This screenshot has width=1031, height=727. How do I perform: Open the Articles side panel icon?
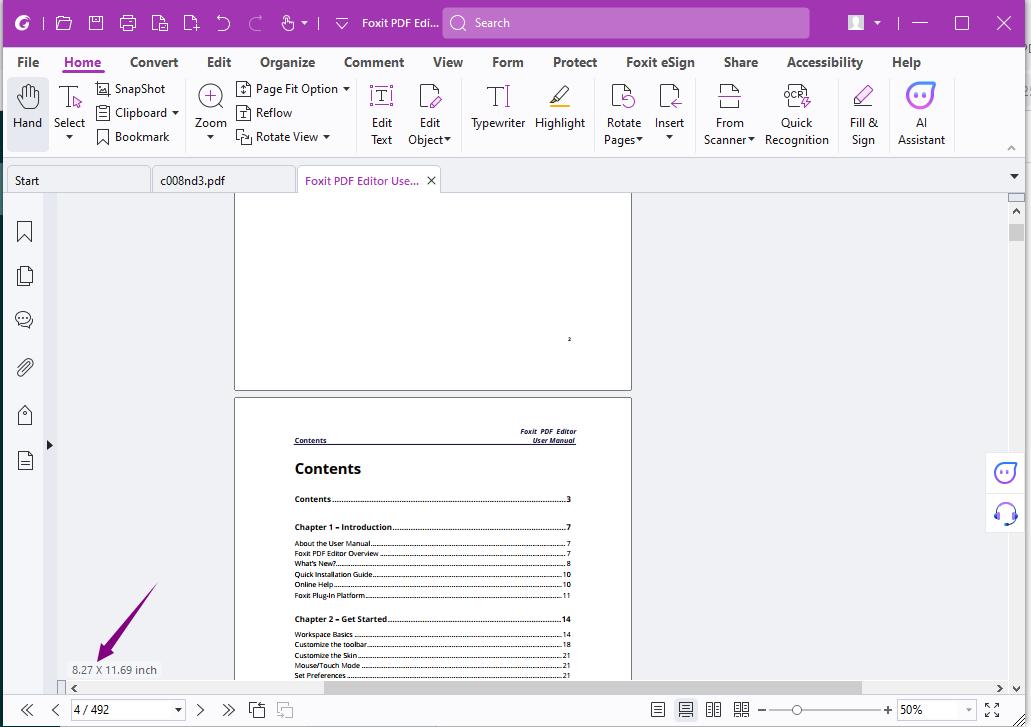click(25, 461)
